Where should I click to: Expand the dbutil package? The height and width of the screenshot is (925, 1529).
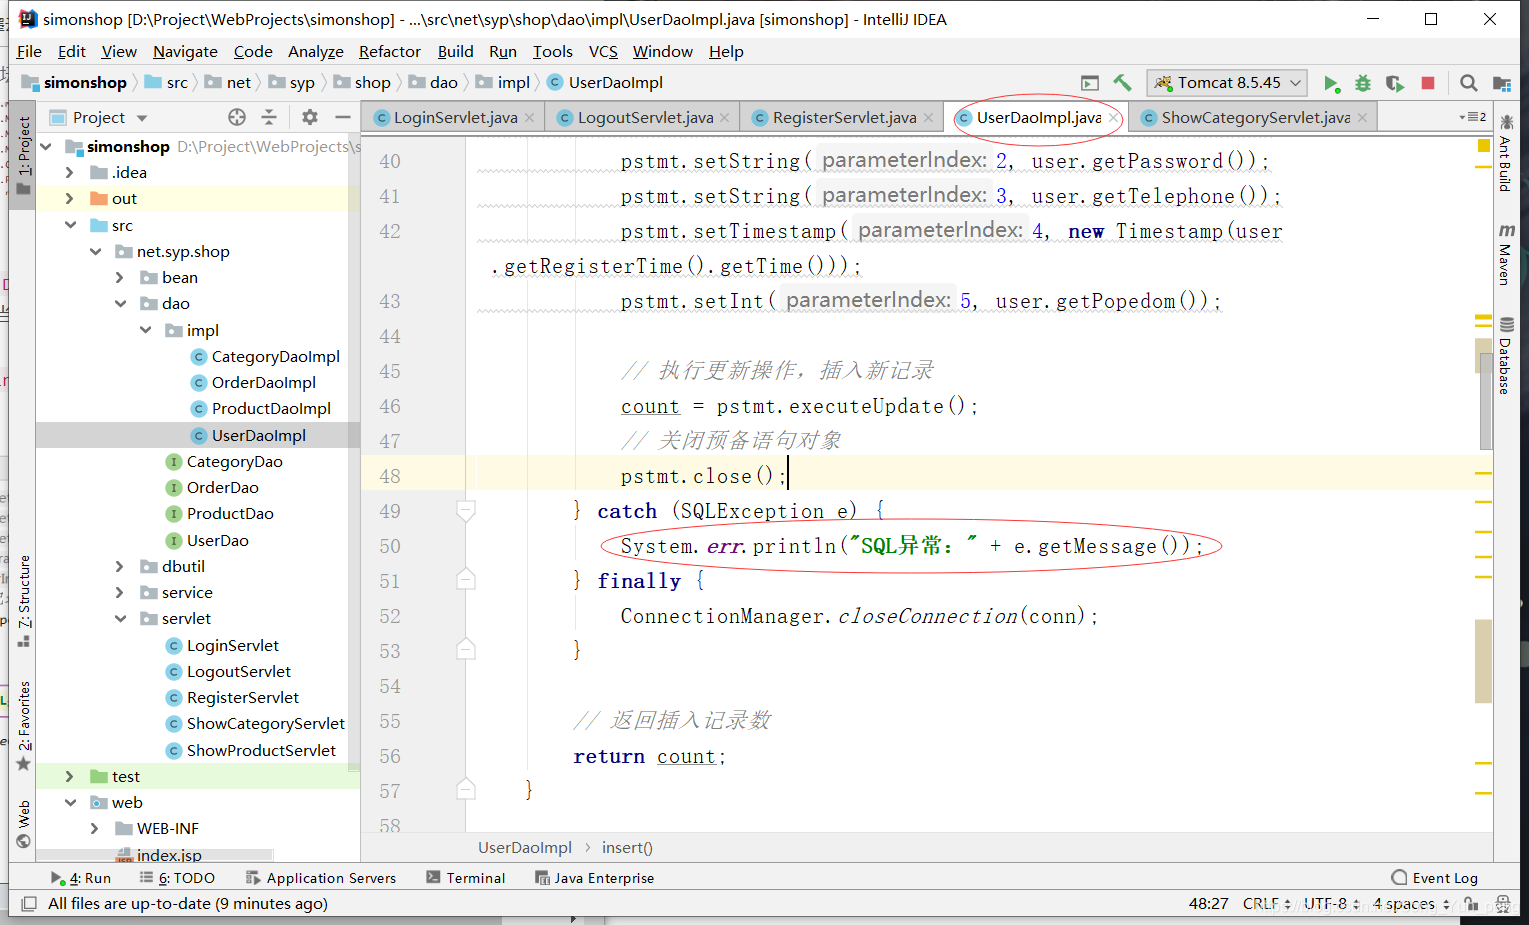point(120,566)
